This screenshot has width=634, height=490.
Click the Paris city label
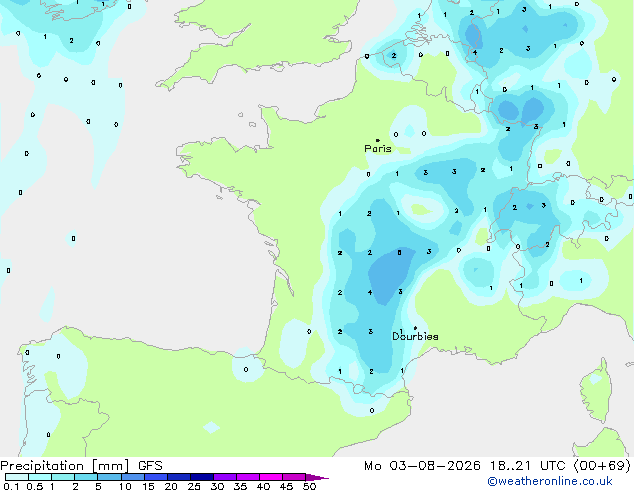tap(378, 149)
